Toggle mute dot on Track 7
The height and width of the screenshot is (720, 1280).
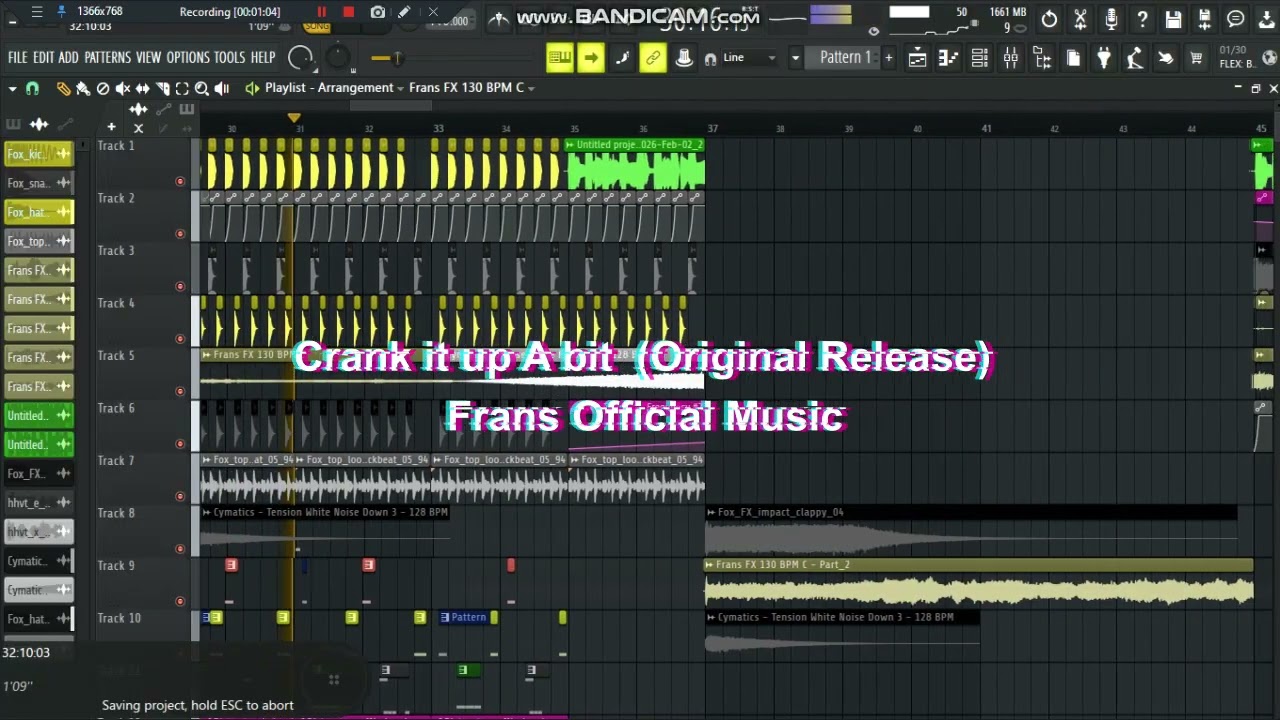coord(180,497)
